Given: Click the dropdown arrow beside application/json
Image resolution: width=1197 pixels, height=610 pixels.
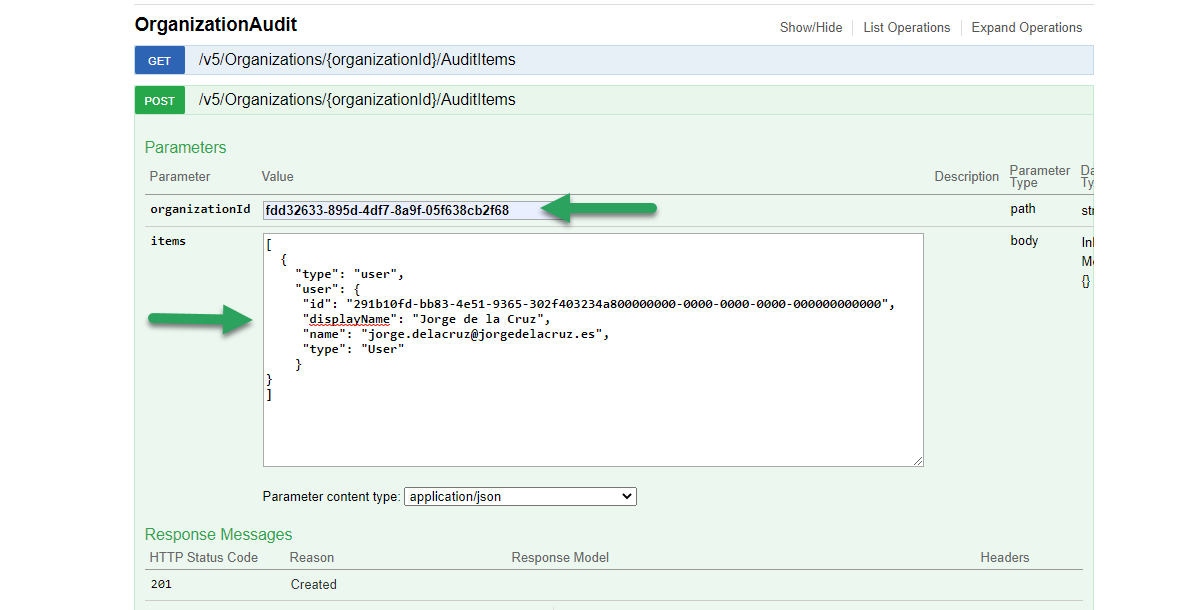Looking at the screenshot, I should [x=627, y=496].
